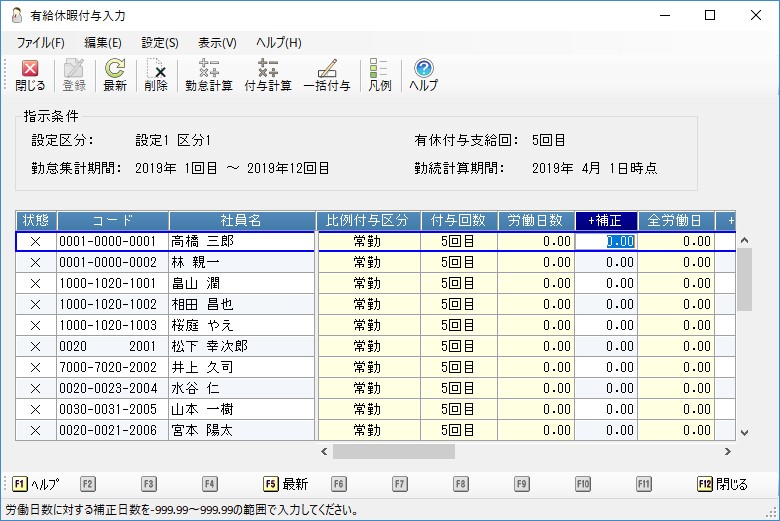Image resolution: width=780 pixels, height=521 pixels.
Task: Open ヘルプ with the question mark icon
Action: click(x=424, y=75)
